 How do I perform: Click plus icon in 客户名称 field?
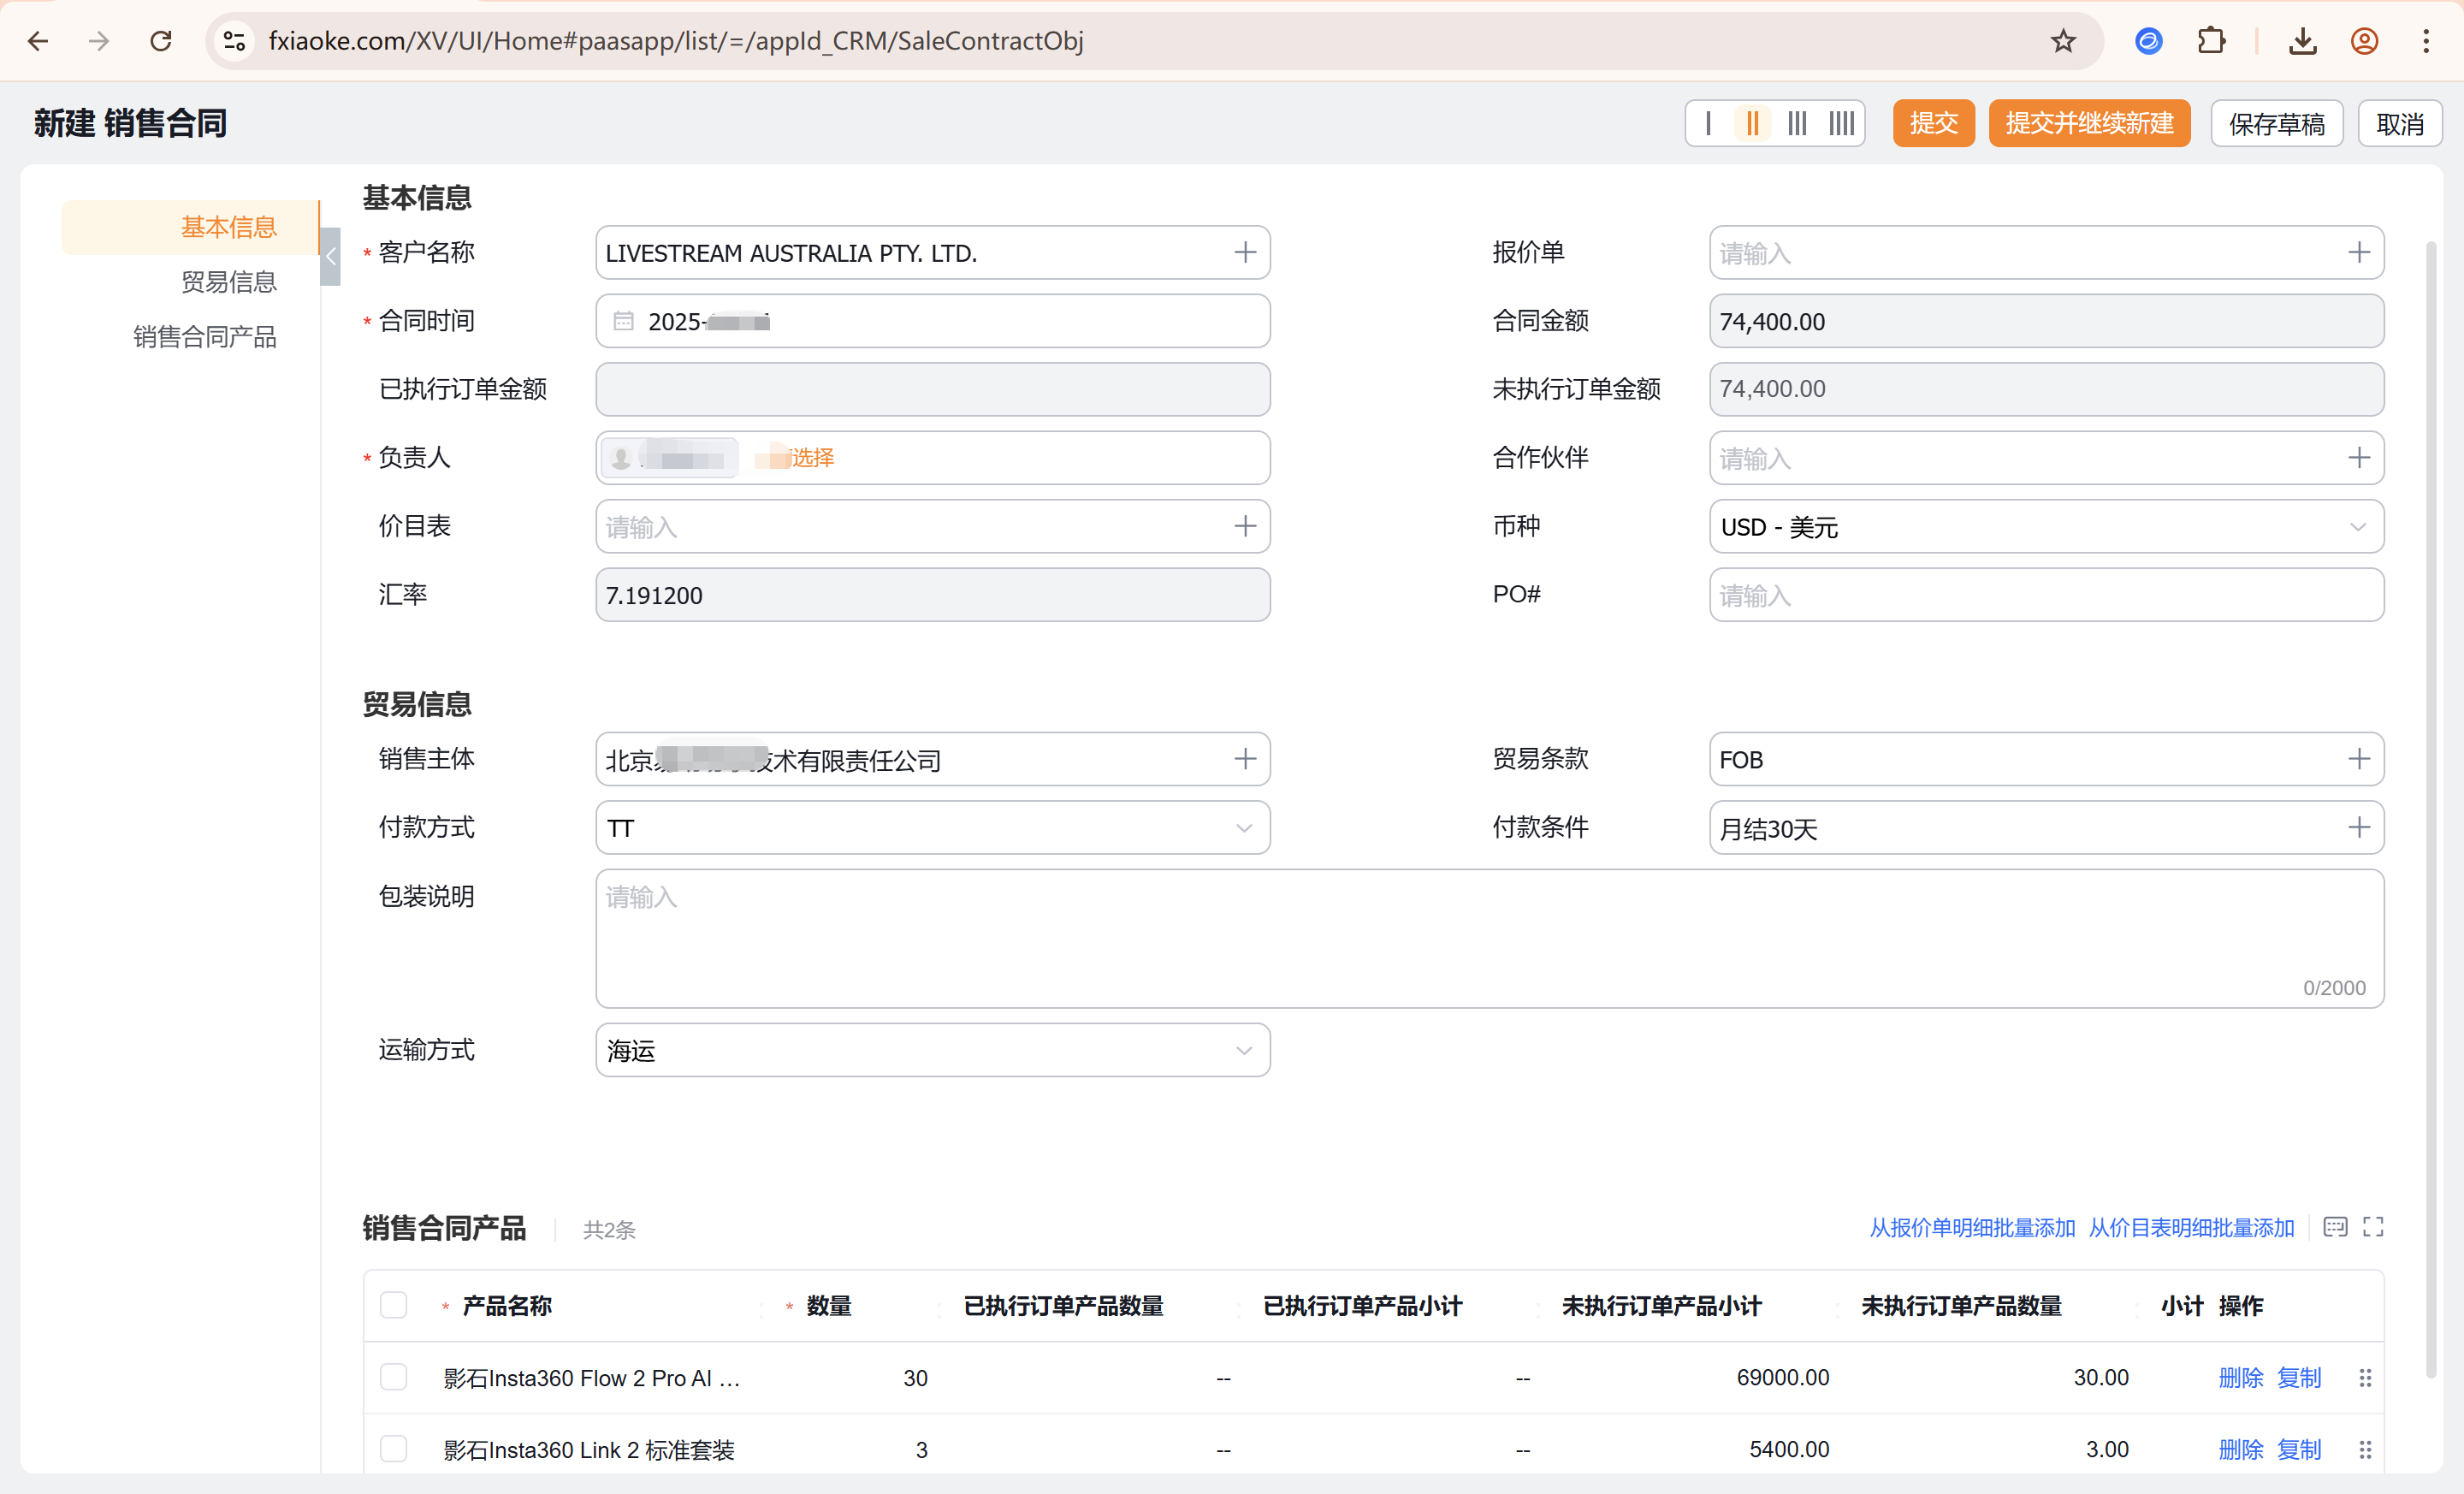1244,252
